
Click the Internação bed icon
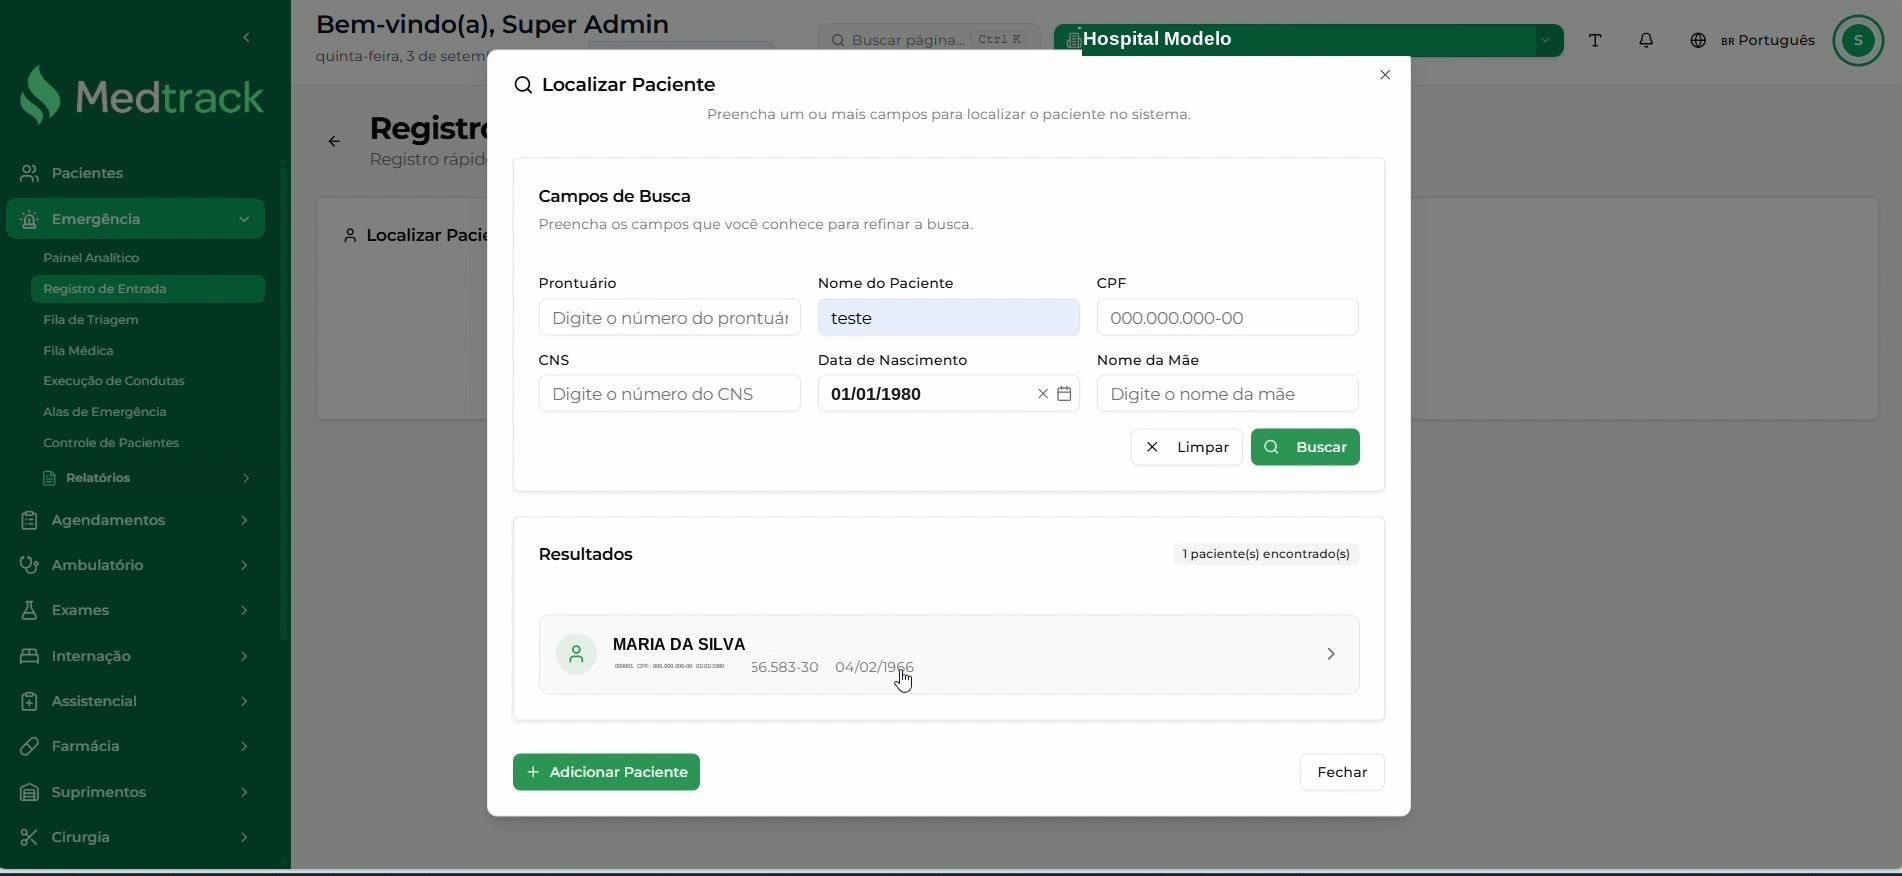29,656
